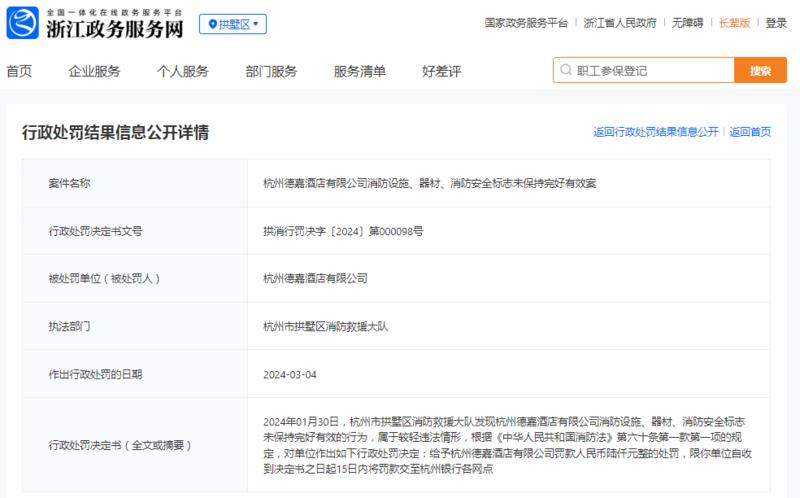The width and height of the screenshot is (800, 498).
Task: Open the 好差评 navigation item
Action: pyautogui.click(x=441, y=71)
